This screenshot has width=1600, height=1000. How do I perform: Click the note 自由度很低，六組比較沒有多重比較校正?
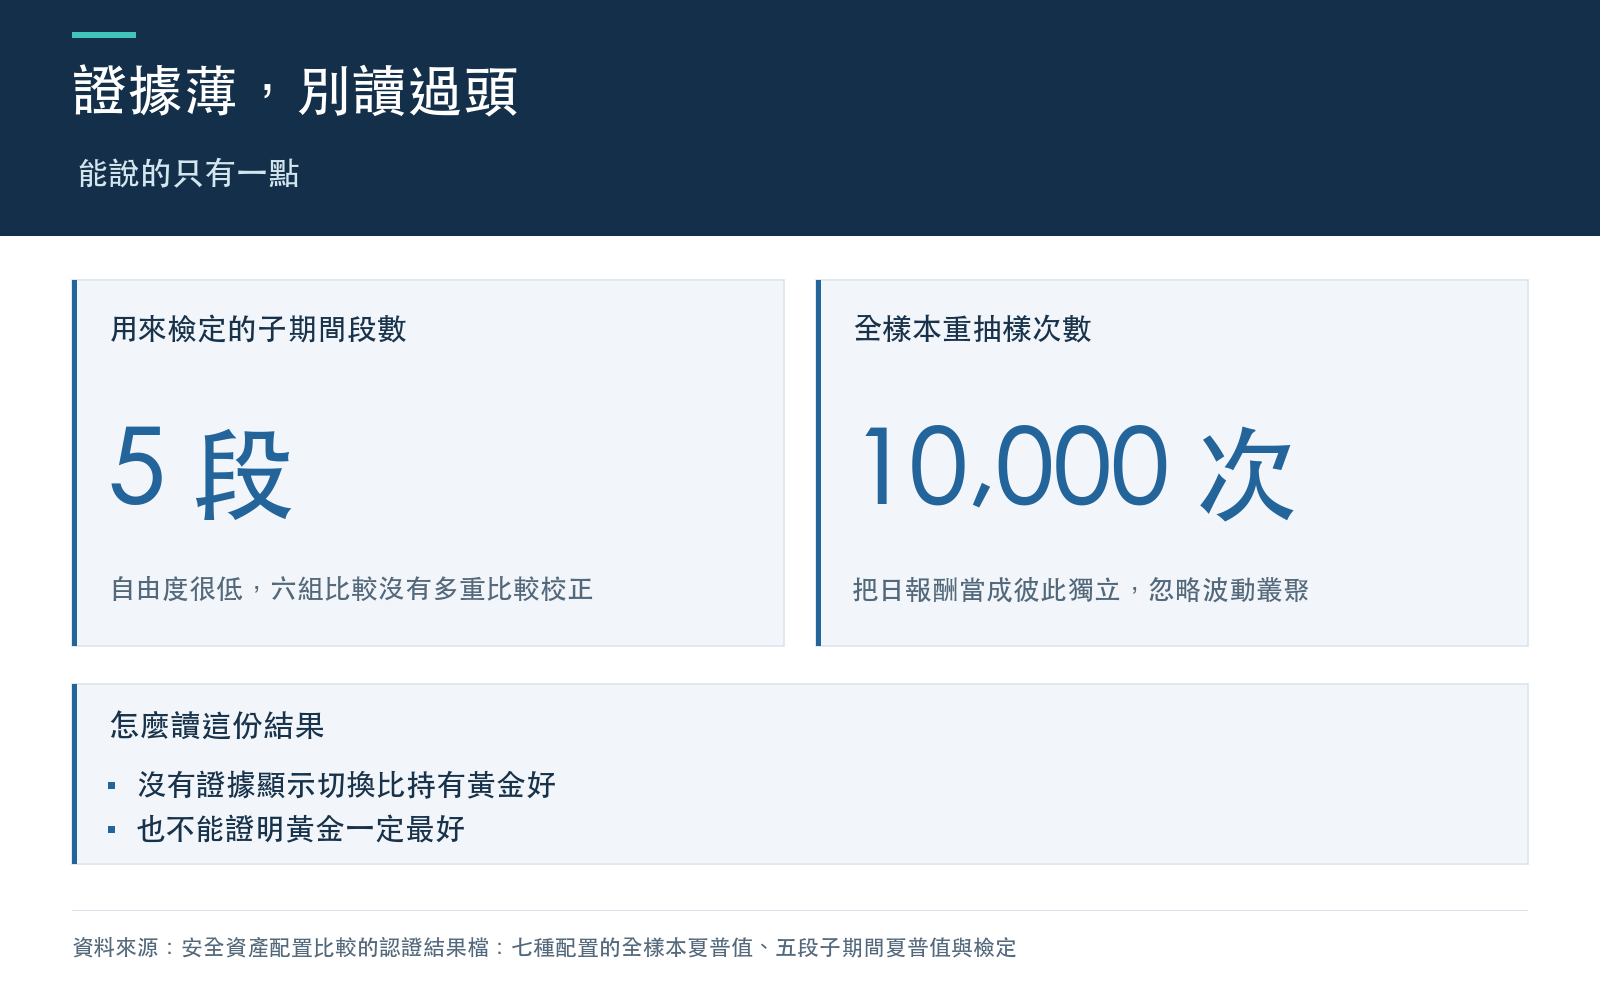[351, 589]
